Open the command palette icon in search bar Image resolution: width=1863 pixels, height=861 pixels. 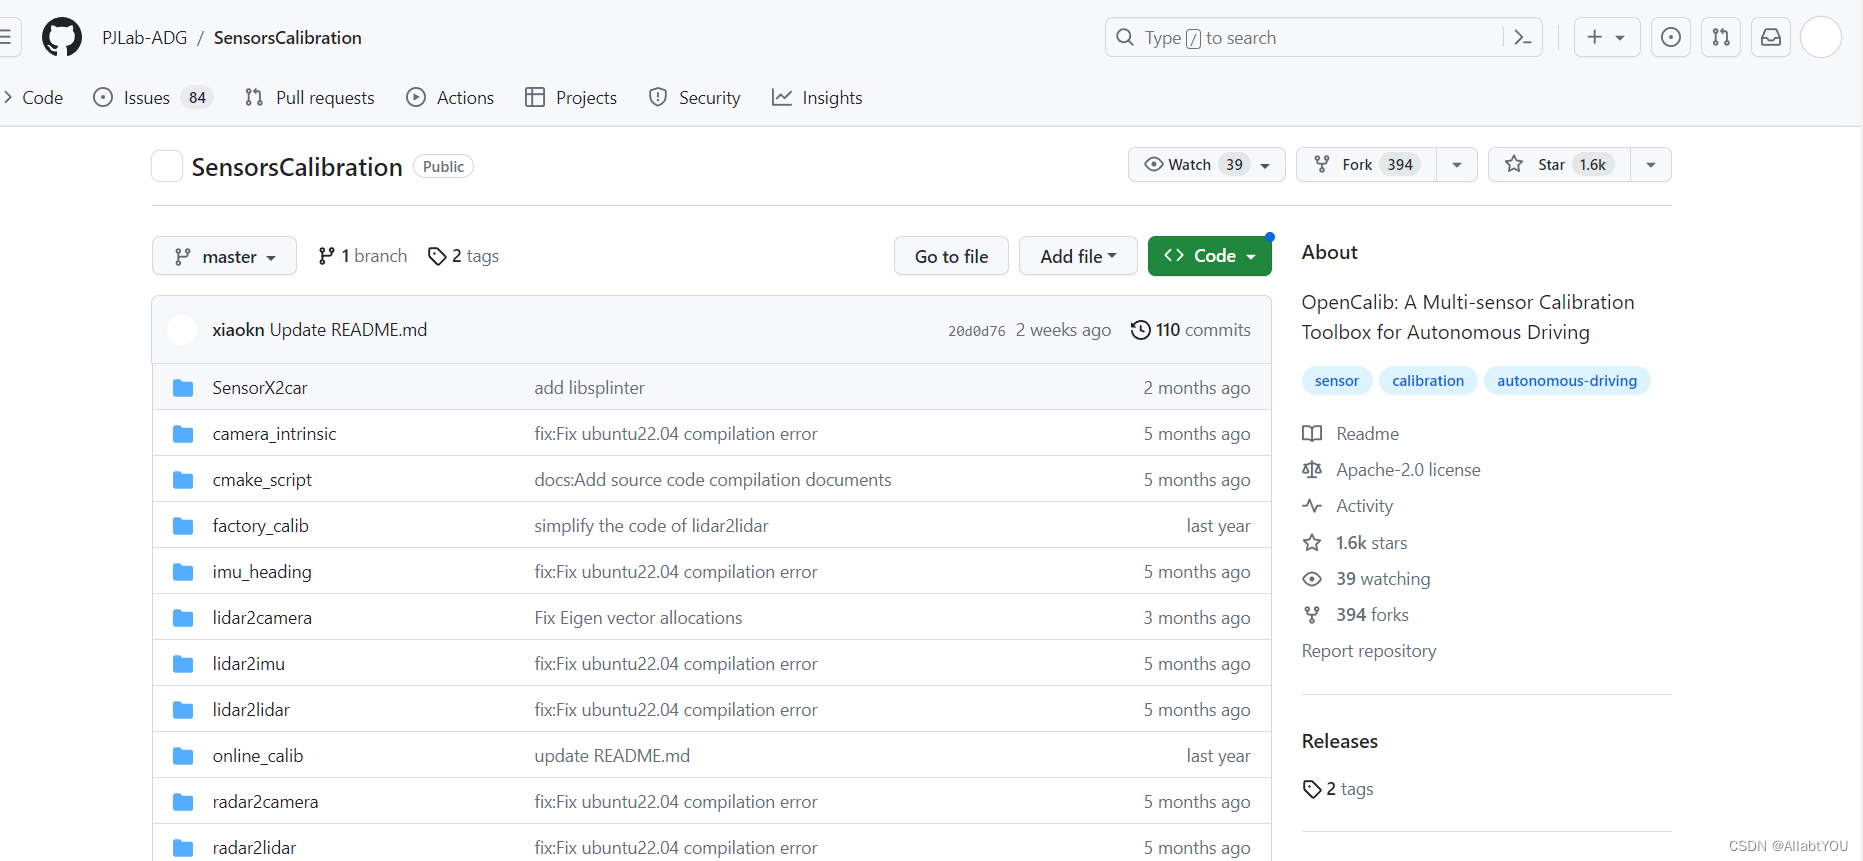coord(1523,37)
